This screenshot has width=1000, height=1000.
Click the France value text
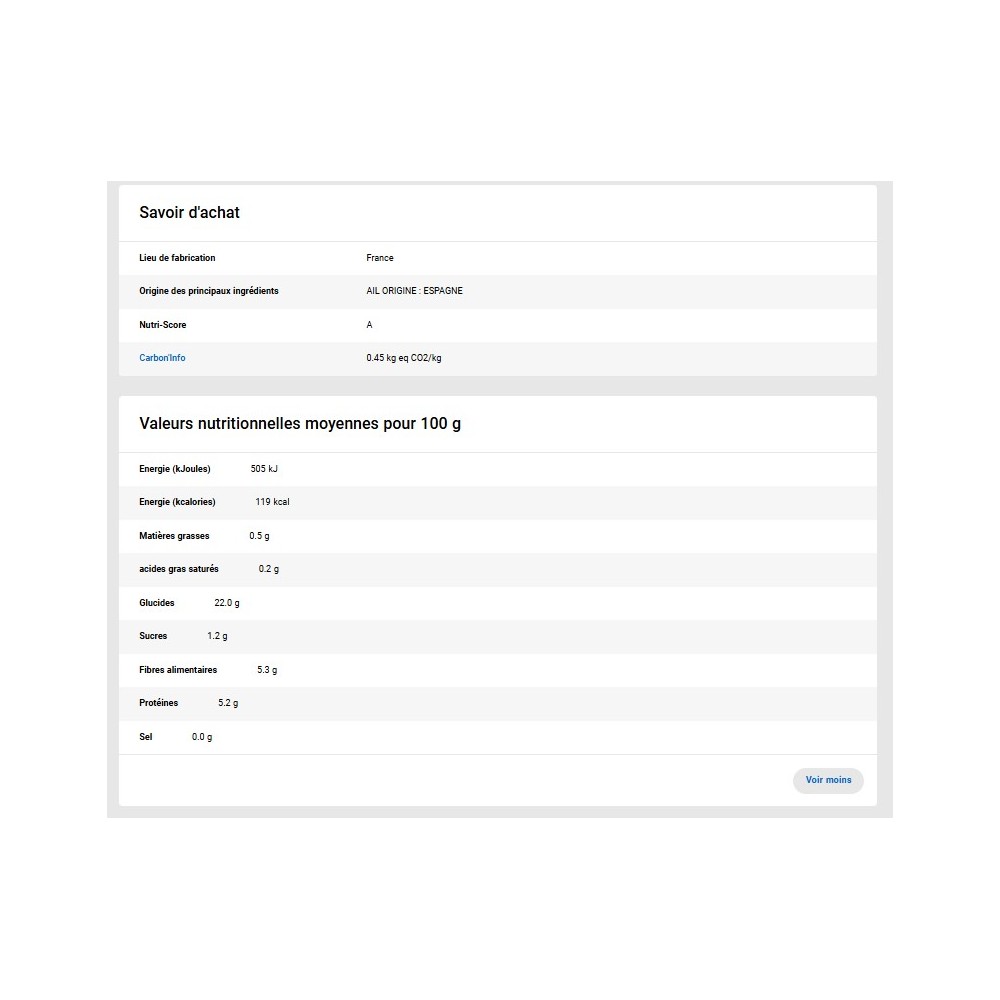click(x=380, y=258)
